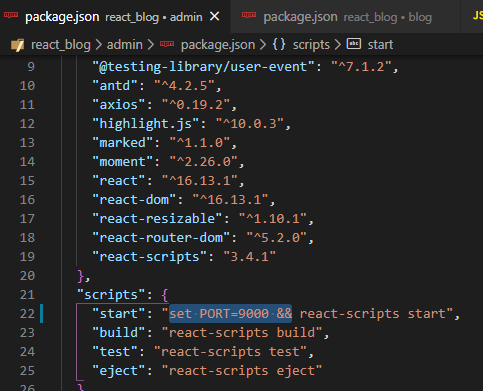Expand chevron after package.json breadcrumb
This screenshot has height=391, width=483.
pyautogui.click(x=263, y=45)
